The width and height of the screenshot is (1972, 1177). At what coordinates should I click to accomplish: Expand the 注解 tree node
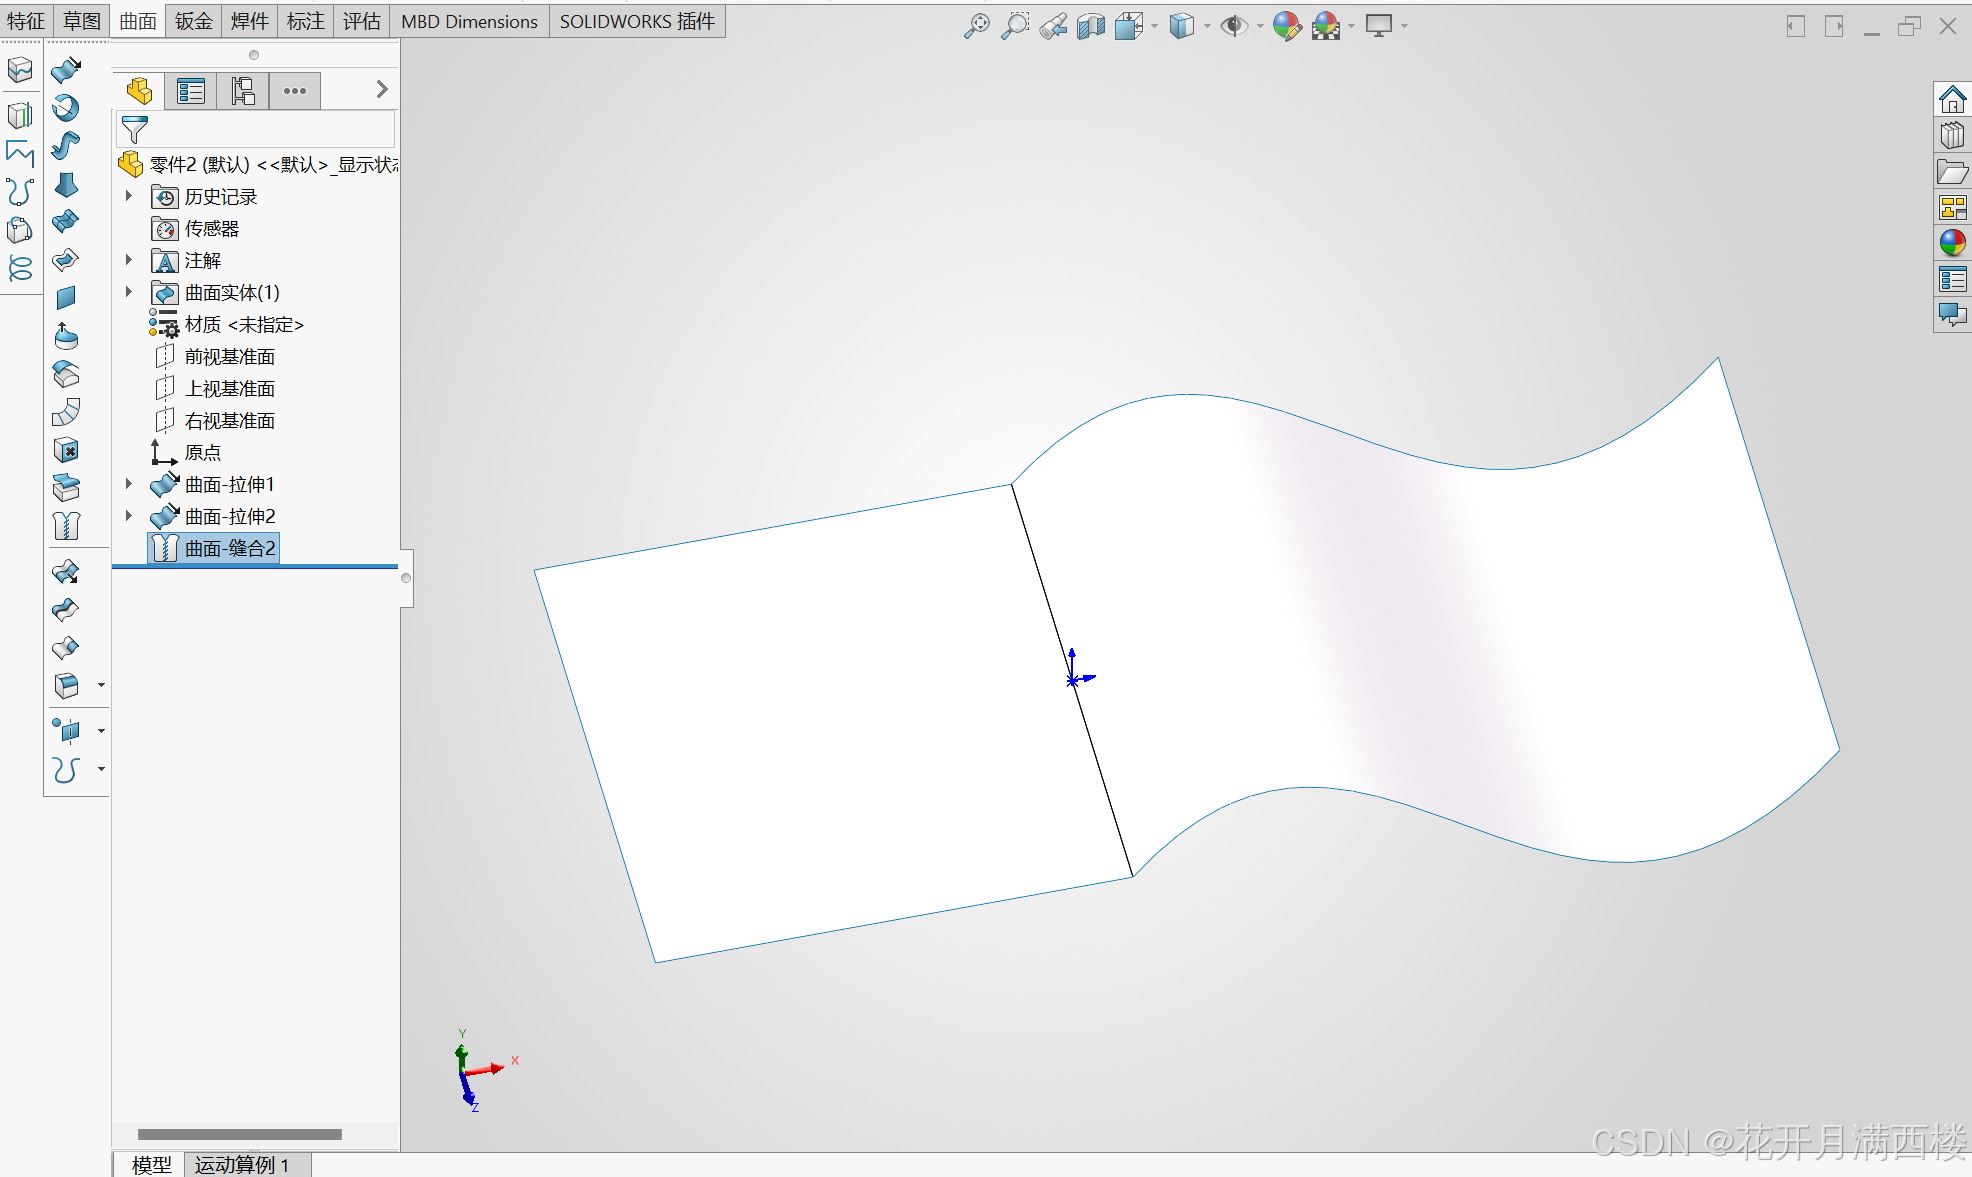129,260
